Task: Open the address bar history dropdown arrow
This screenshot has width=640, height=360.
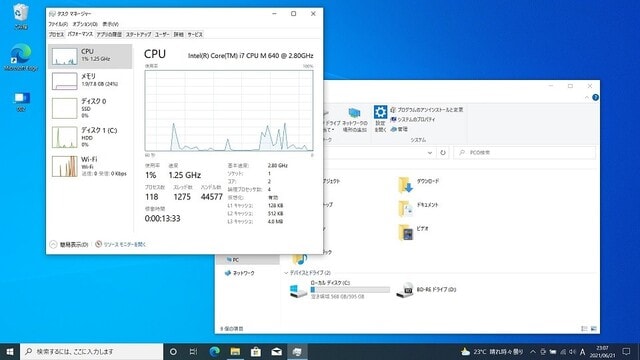Action: (x=430, y=153)
